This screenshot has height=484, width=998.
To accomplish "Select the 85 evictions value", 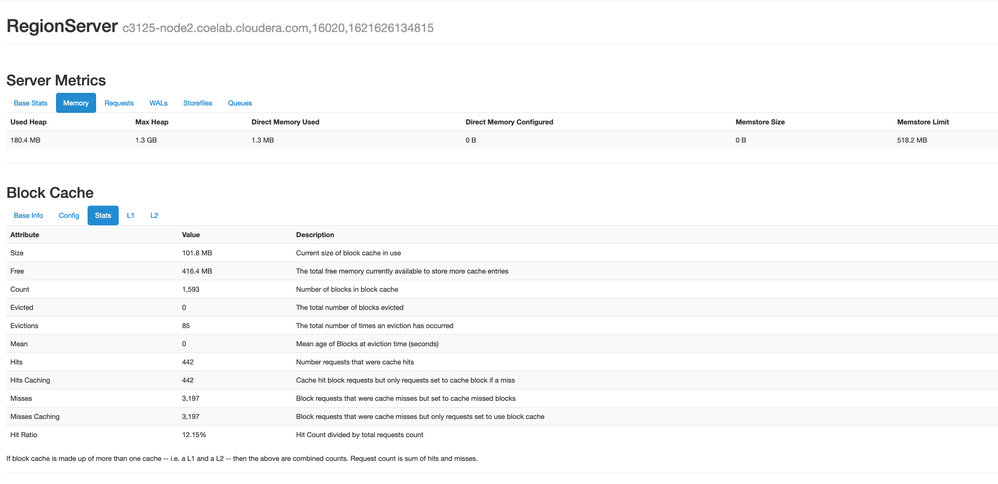I will coord(186,325).
